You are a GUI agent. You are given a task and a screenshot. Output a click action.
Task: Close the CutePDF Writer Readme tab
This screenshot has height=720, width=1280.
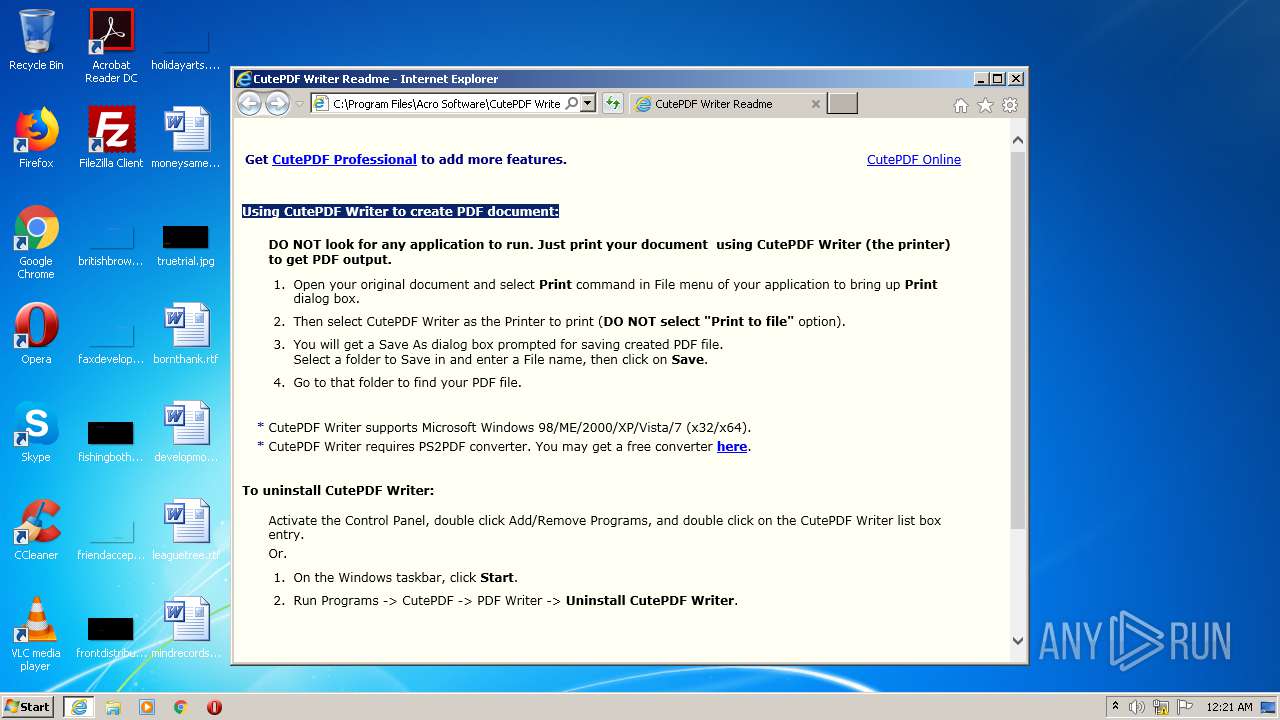[815, 104]
